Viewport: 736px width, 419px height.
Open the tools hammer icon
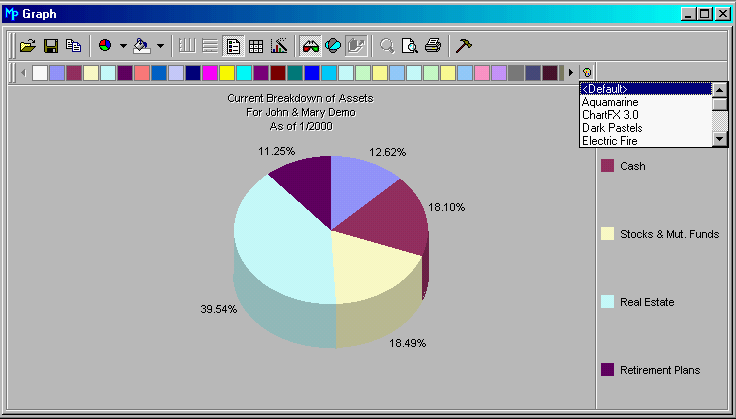tap(464, 46)
